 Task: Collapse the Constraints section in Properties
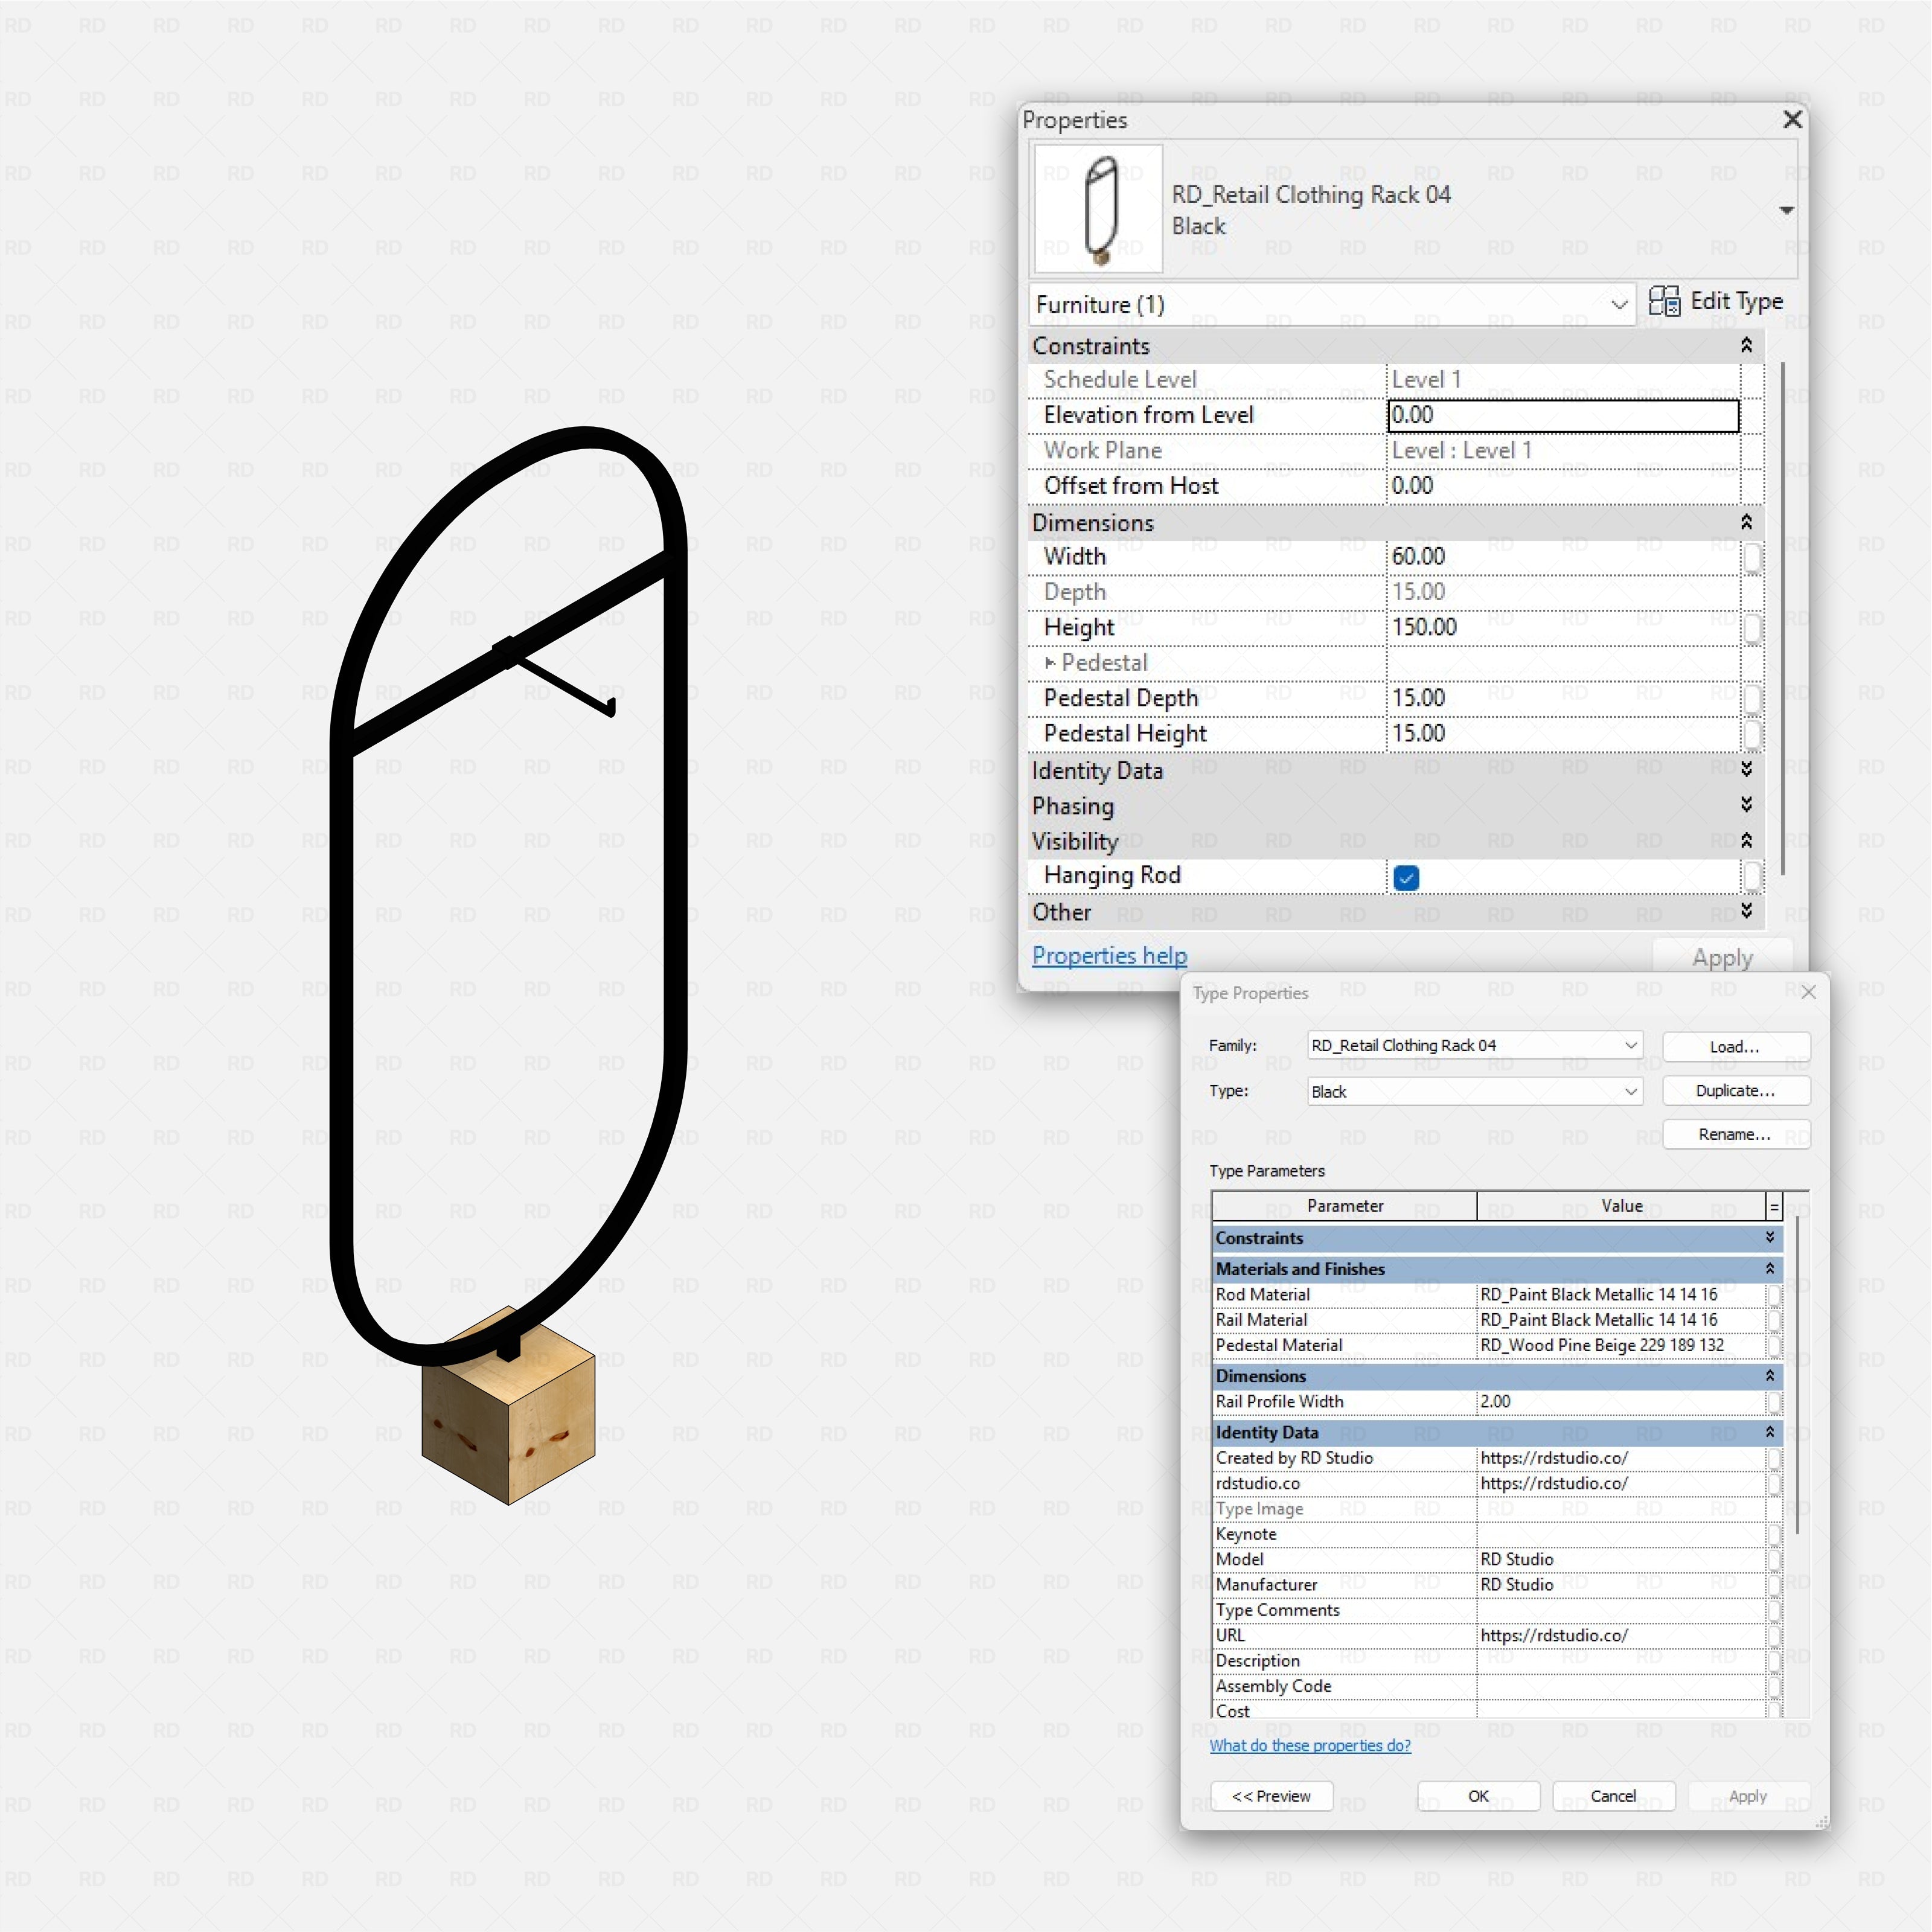click(1746, 346)
